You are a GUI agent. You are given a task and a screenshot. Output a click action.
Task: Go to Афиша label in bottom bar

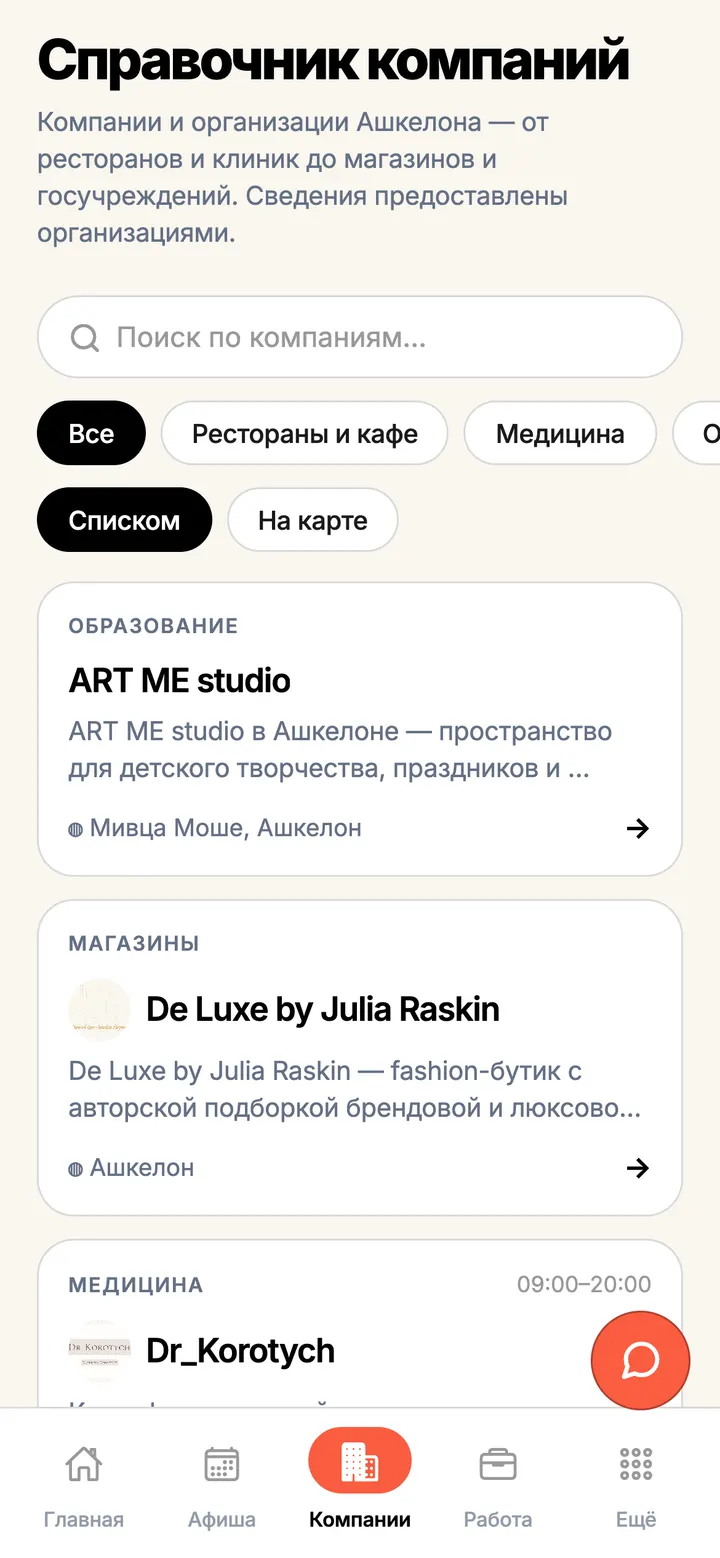point(222,1520)
